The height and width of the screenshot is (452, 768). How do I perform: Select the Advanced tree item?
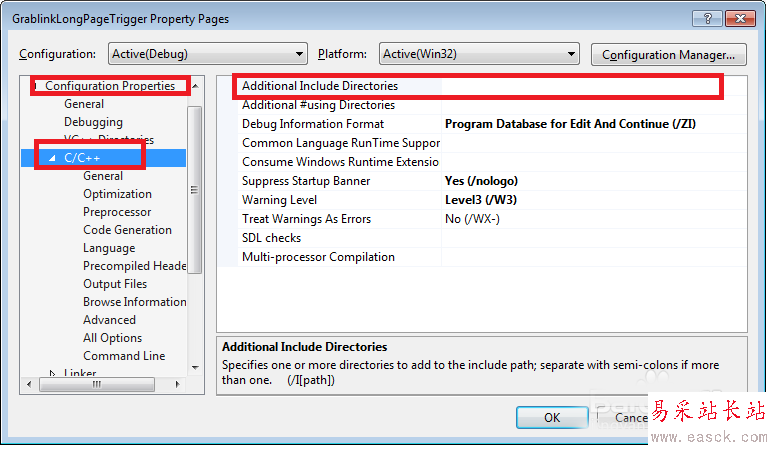(x=109, y=320)
